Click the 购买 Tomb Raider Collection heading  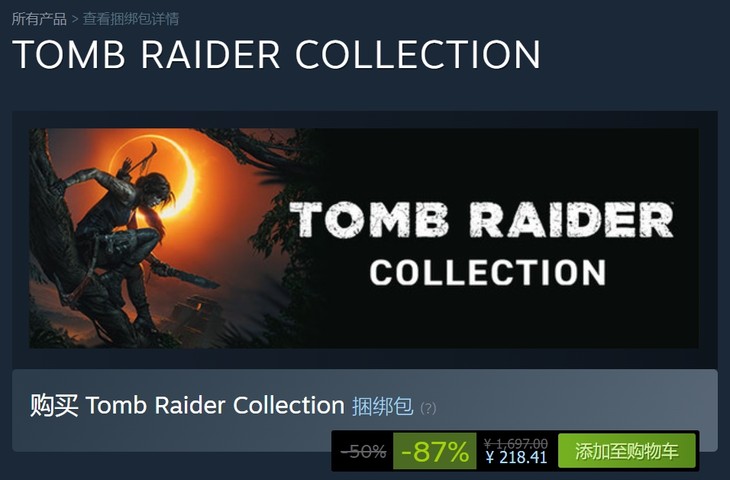pos(187,405)
